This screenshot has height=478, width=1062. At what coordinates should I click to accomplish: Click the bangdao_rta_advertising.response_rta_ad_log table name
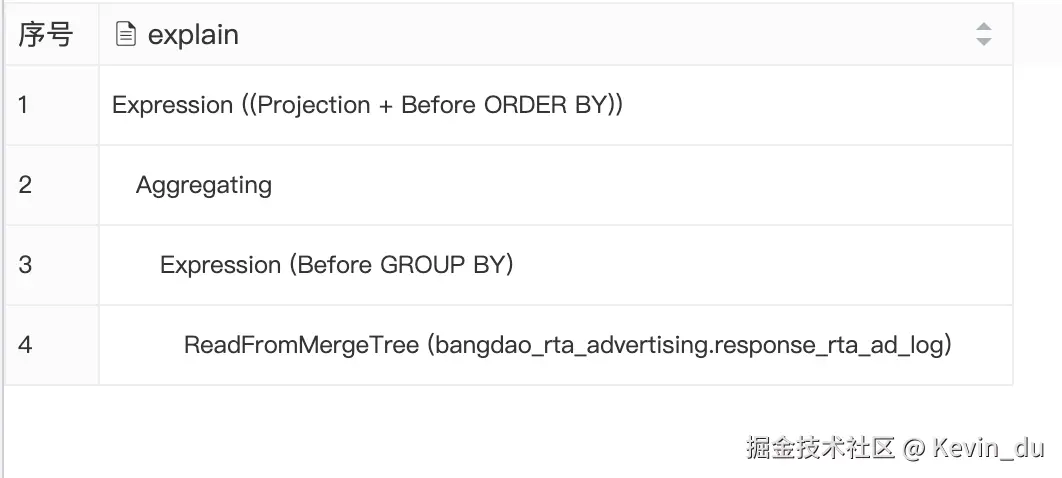point(690,345)
